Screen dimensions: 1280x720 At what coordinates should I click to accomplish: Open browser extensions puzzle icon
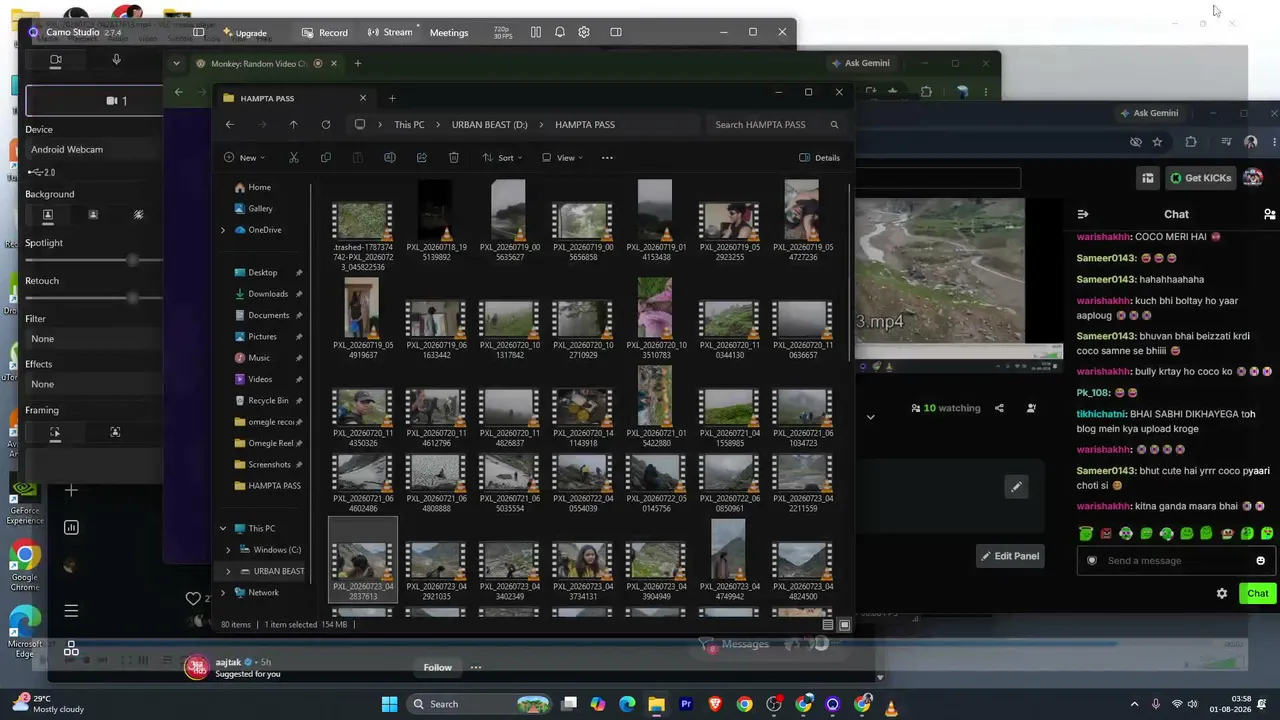click(1190, 142)
